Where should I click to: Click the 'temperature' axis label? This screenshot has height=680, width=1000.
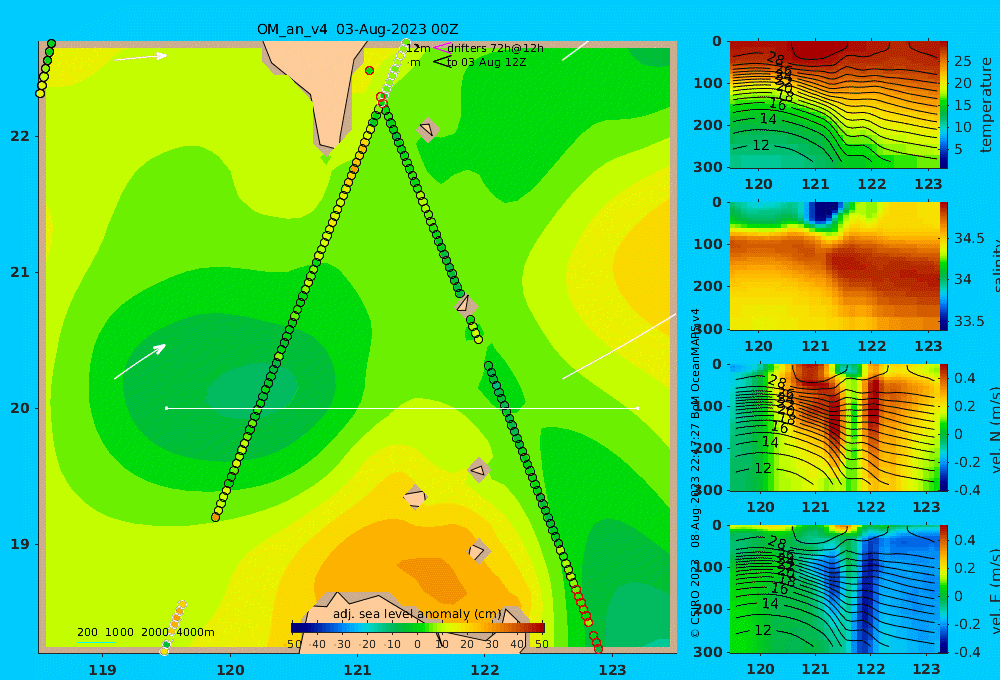pyautogui.click(x=986, y=105)
